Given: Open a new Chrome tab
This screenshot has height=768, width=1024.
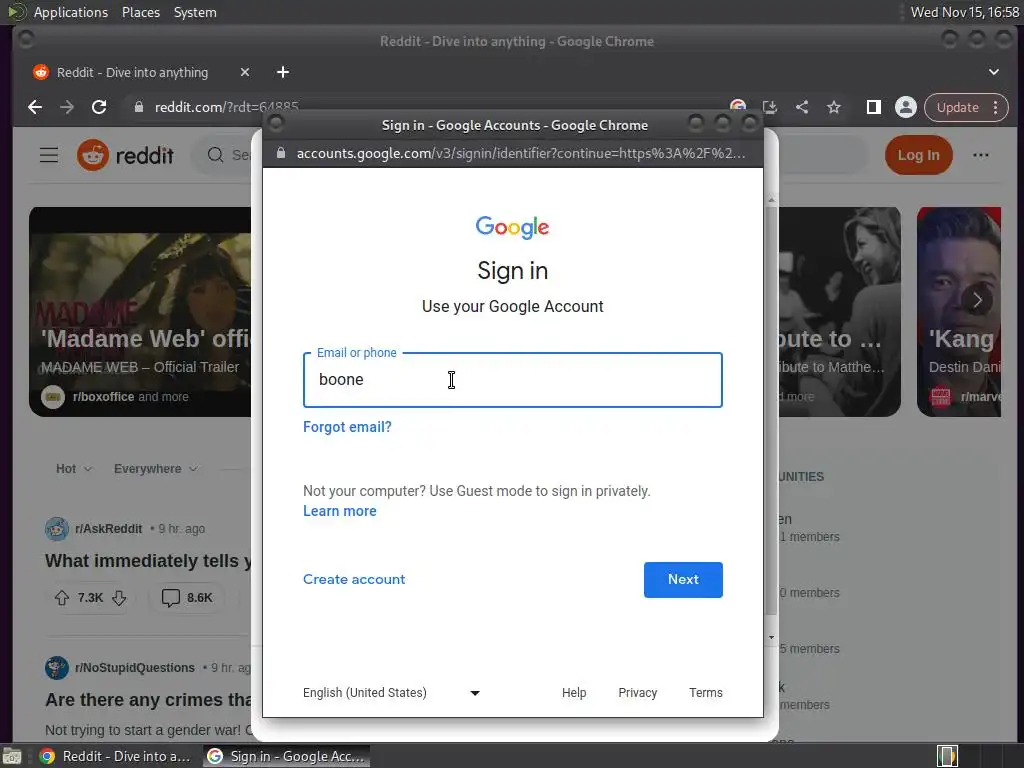Looking at the screenshot, I should [283, 72].
